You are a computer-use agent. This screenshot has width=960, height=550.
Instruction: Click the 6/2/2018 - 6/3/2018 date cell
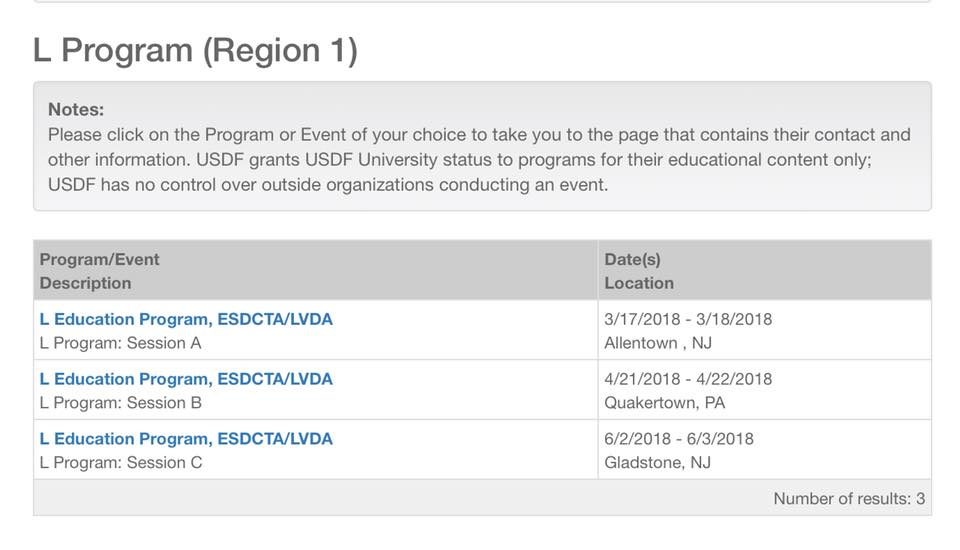pos(679,439)
